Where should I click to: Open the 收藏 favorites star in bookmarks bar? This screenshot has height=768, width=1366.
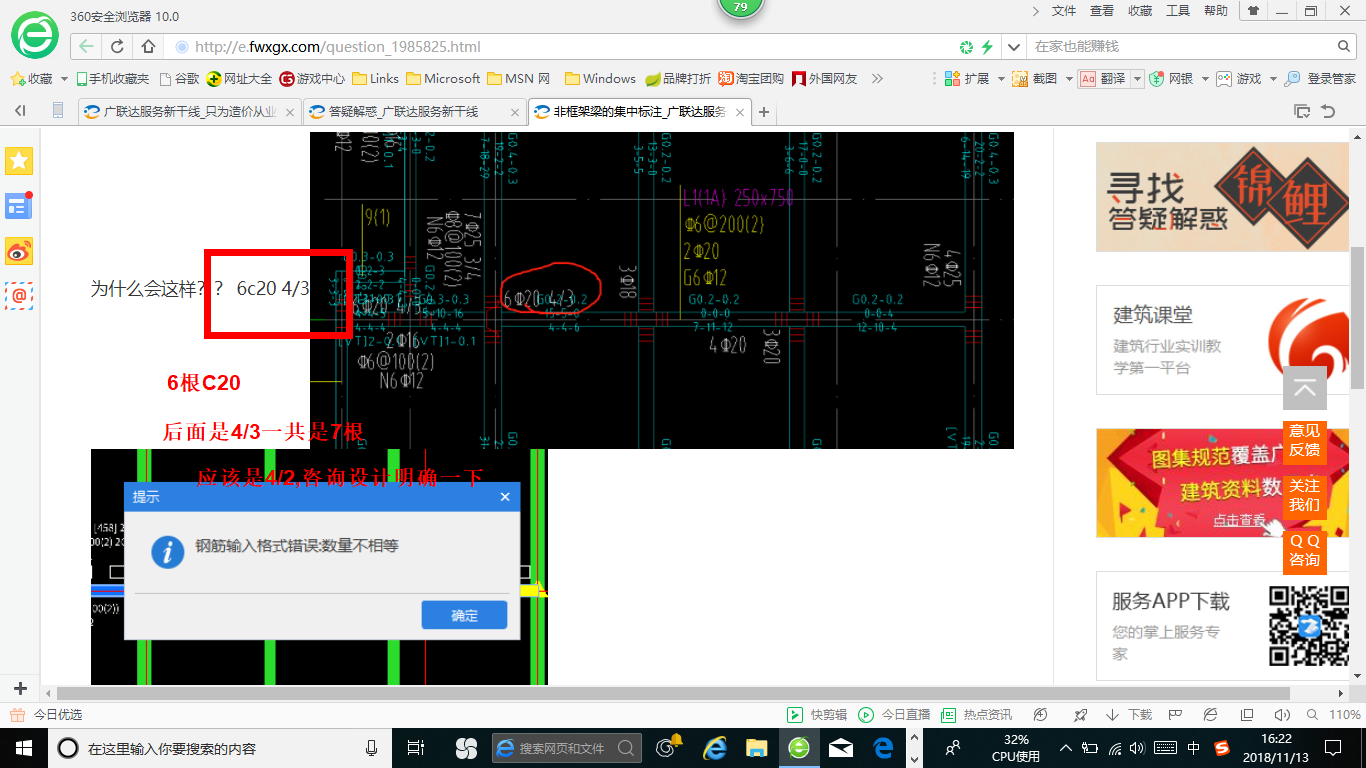pyautogui.click(x=31, y=78)
